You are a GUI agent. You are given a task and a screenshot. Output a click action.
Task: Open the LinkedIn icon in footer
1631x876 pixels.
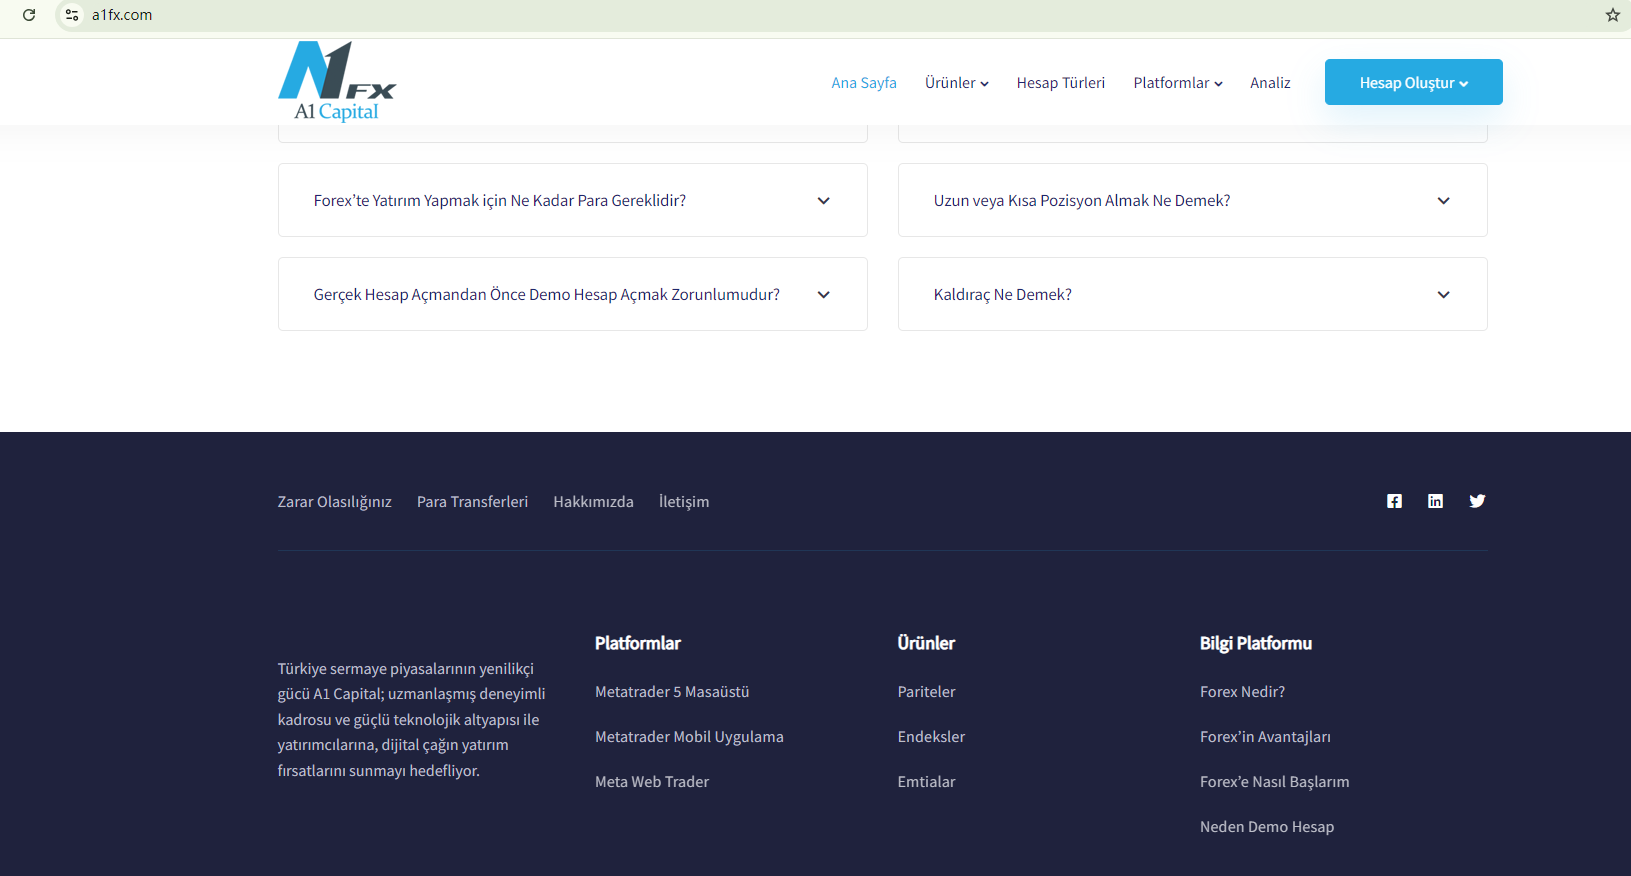click(x=1435, y=501)
